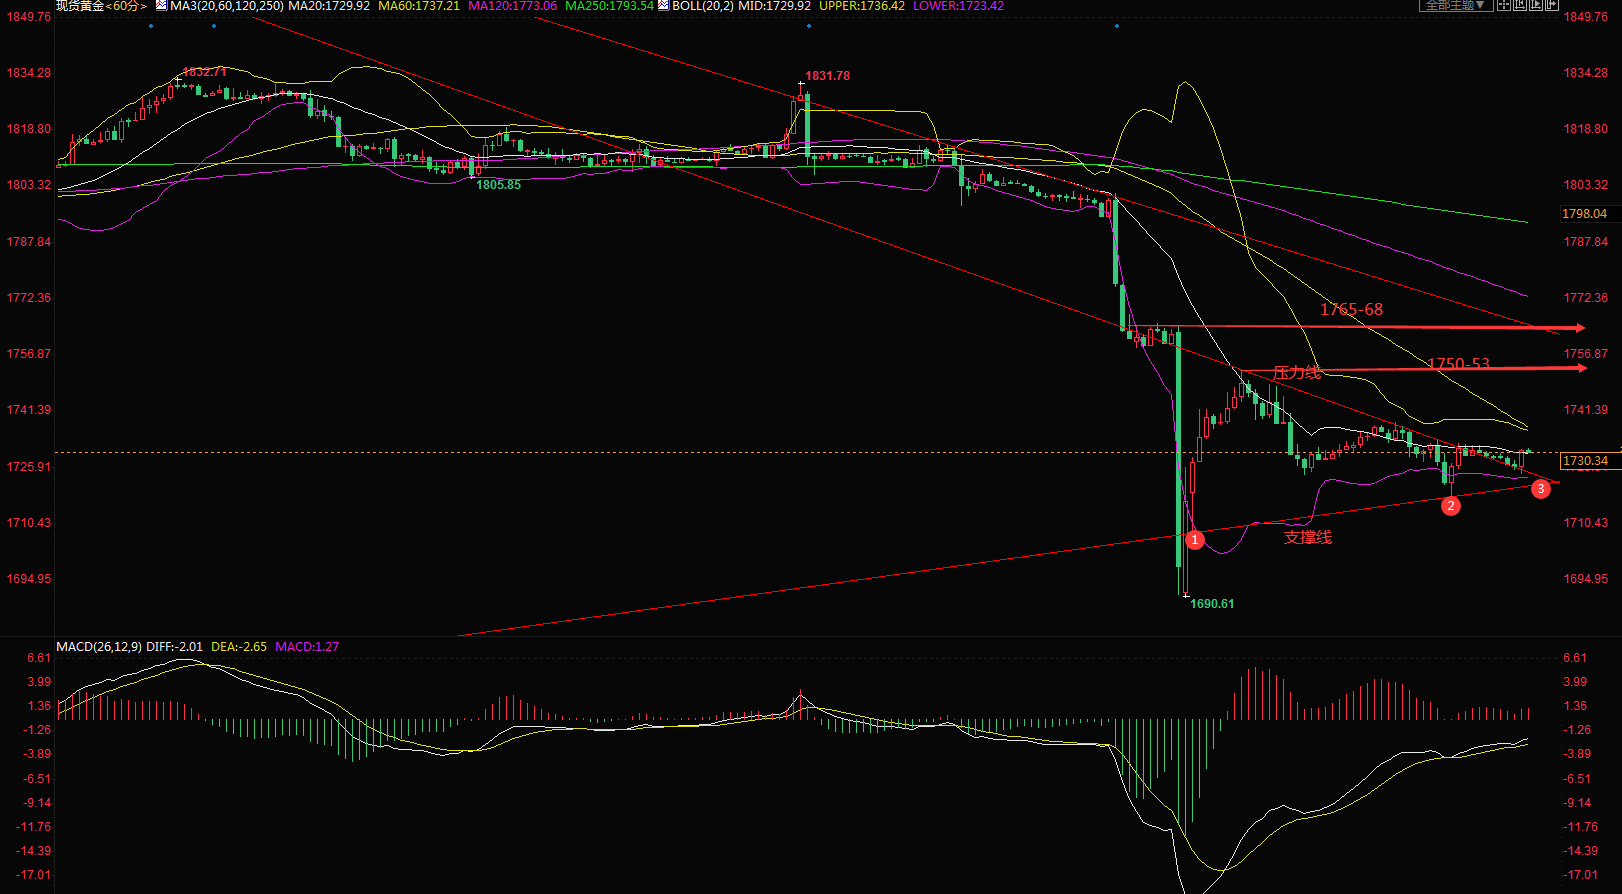Click the 现货黄金 instrument name

pos(80,6)
